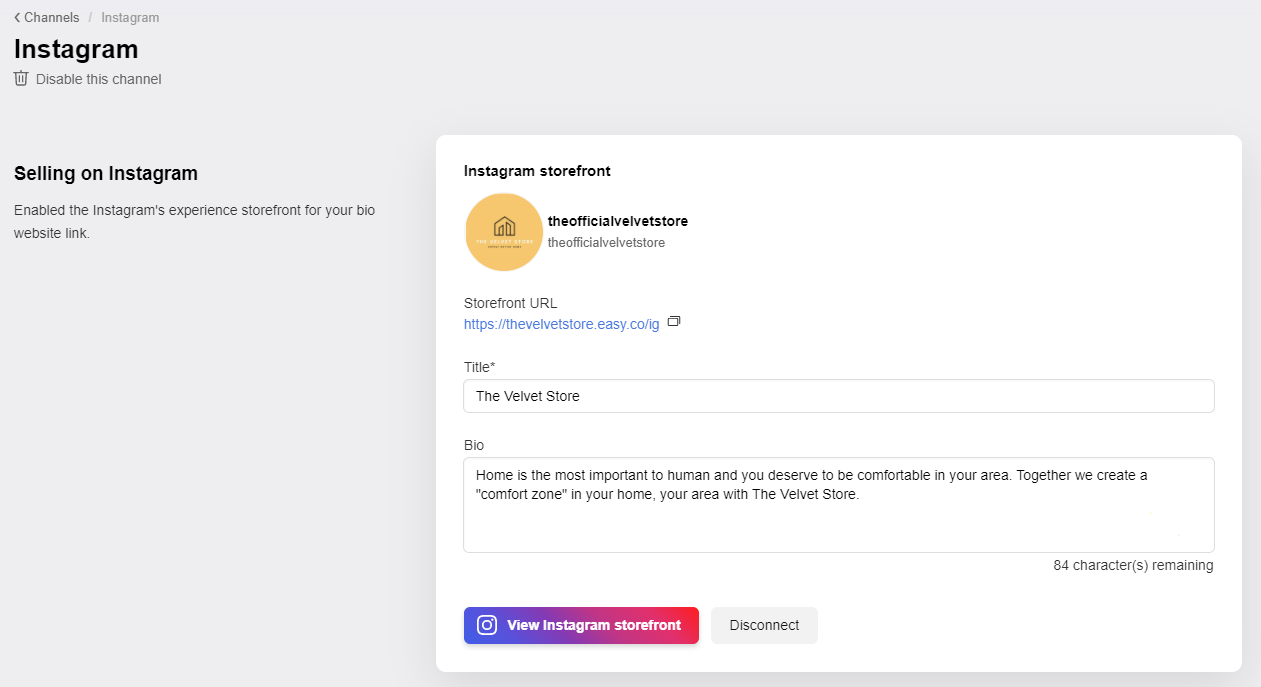Click the Selling on Instagram heading
The height and width of the screenshot is (687, 1261).
106,174
